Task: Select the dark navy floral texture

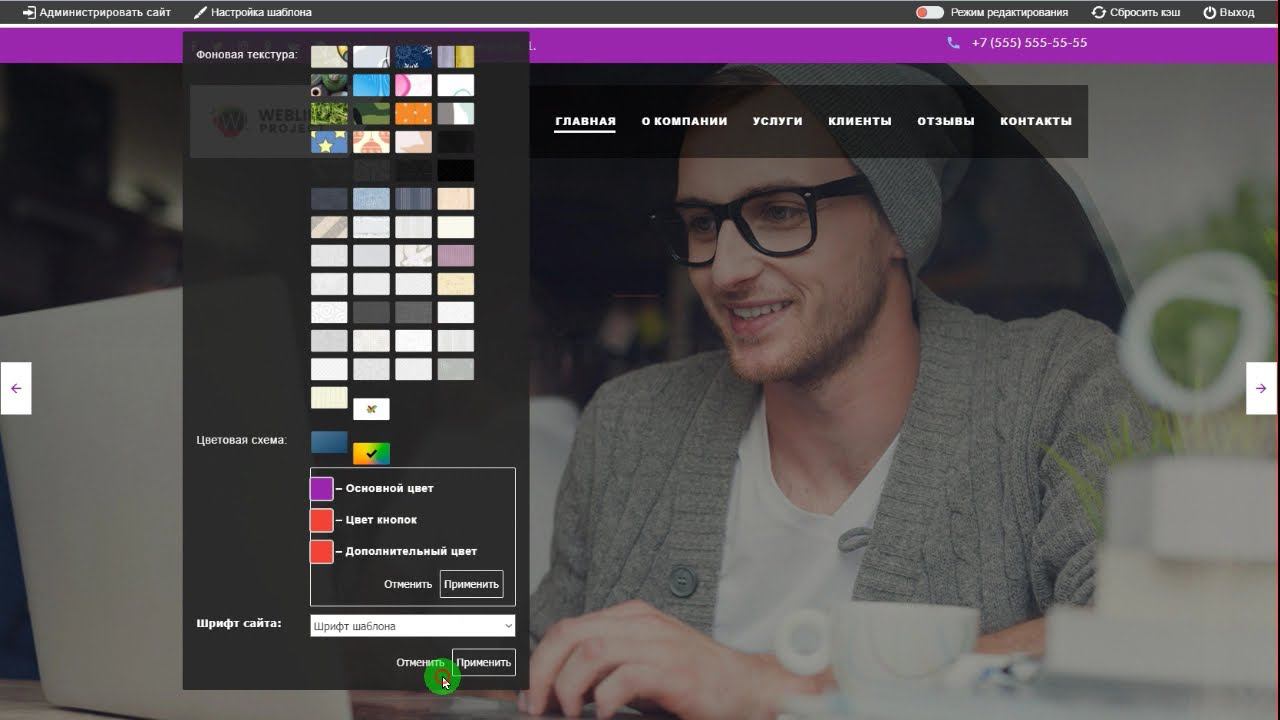Action: coord(413,56)
